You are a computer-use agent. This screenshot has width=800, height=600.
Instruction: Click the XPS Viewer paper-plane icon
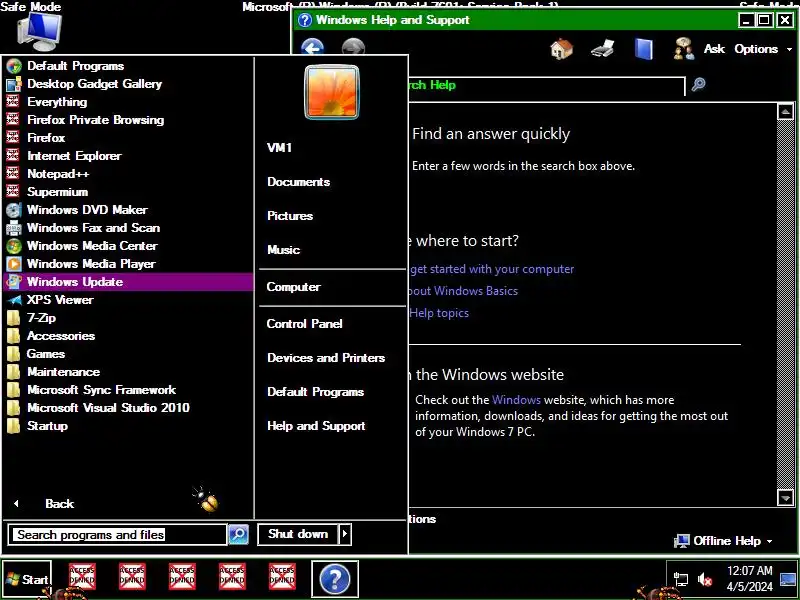tap(14, 299)
